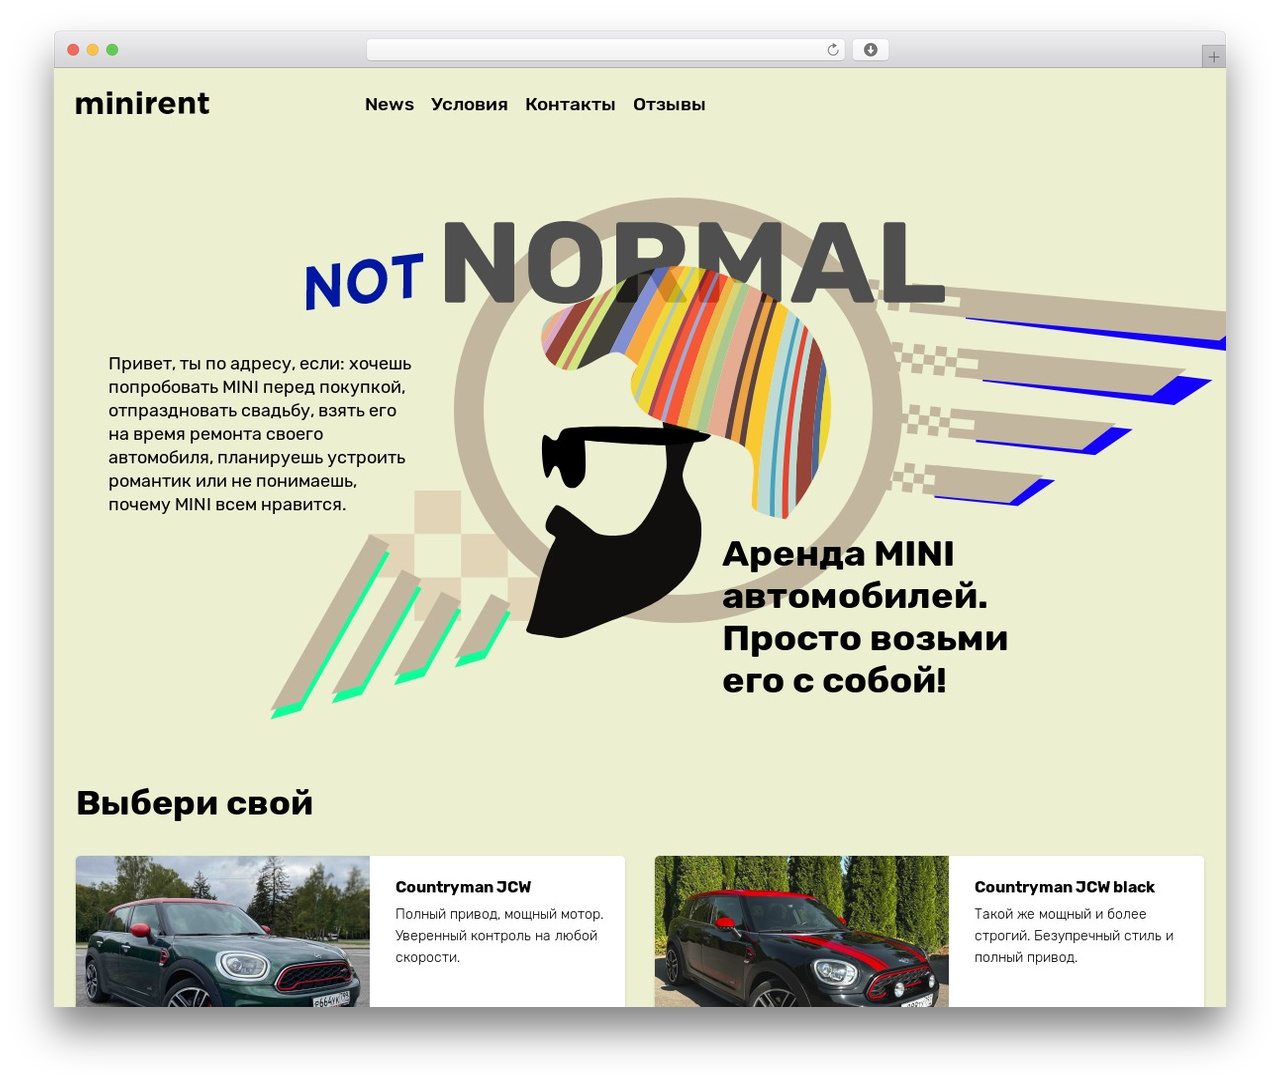Click the 'Выбери свой' heading
1280x1084 pixels.
[195, 803]
